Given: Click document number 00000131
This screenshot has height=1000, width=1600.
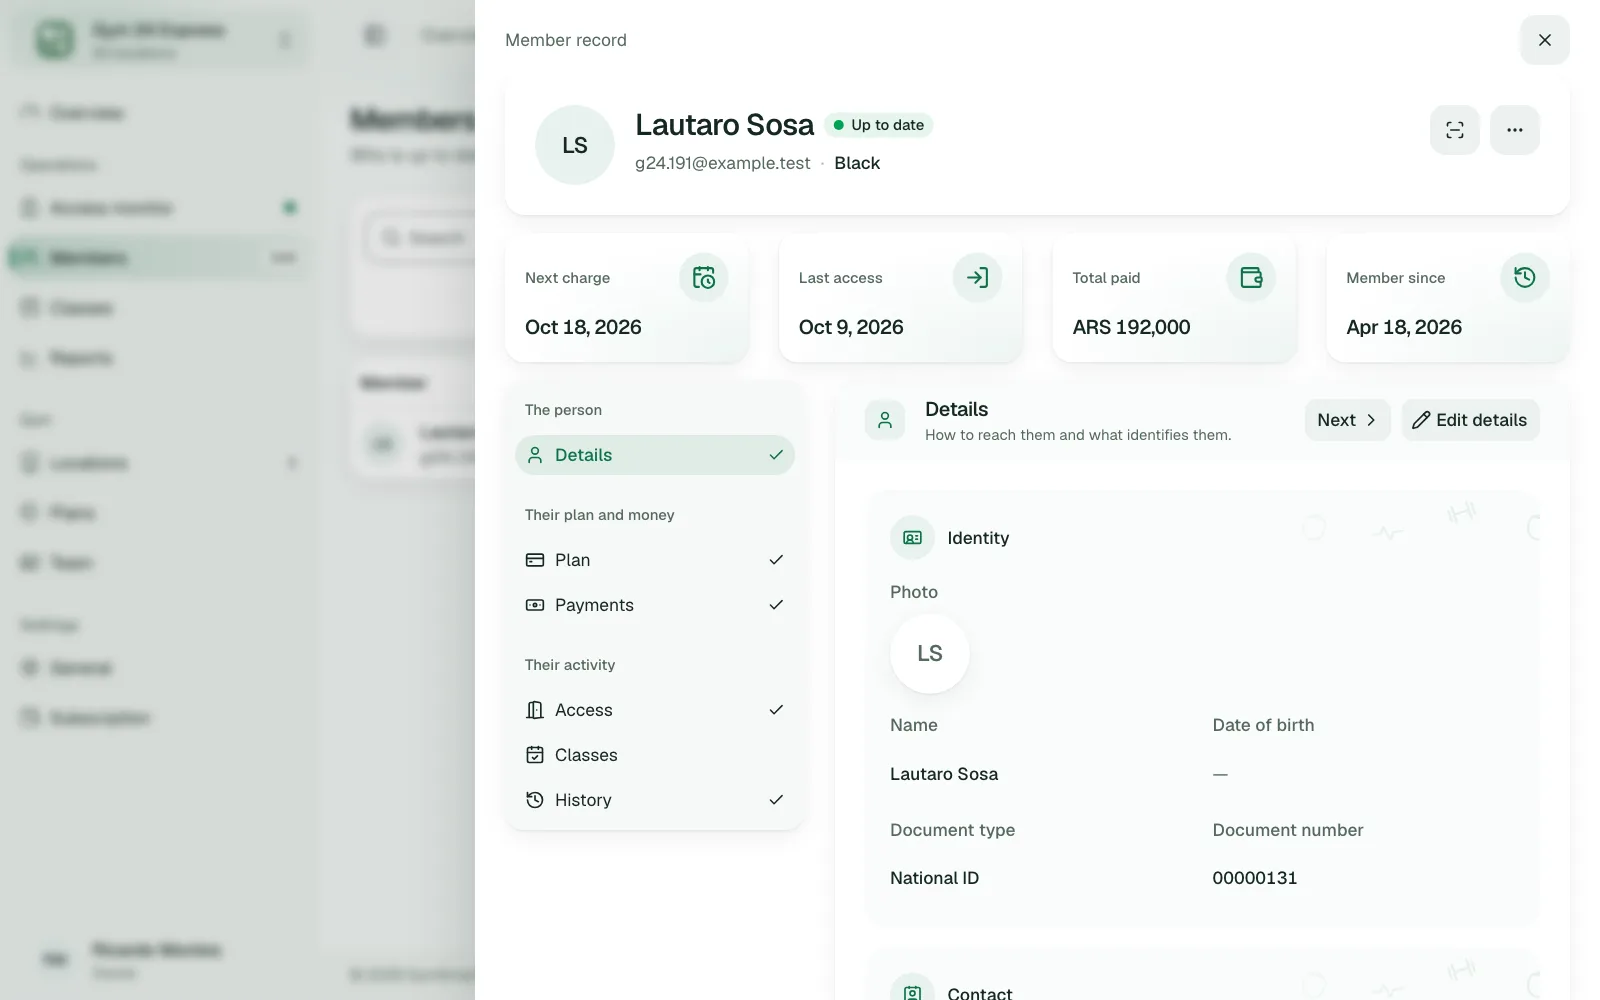Looking at the screenshot, I should (1255, 878).
